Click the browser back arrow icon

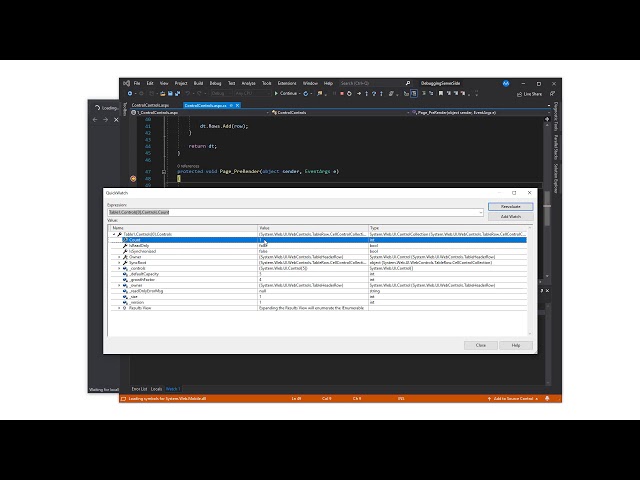tap(95, 120)
